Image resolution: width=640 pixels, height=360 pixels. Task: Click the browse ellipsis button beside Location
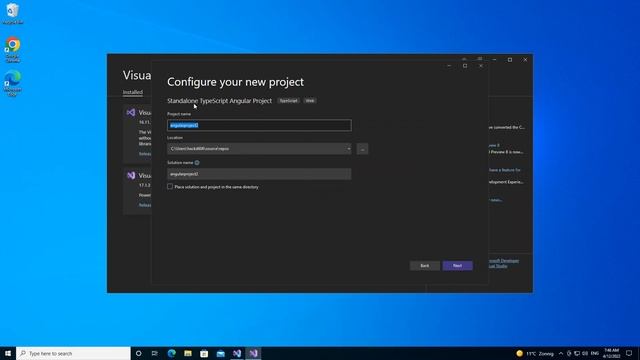tap(362, 149)
